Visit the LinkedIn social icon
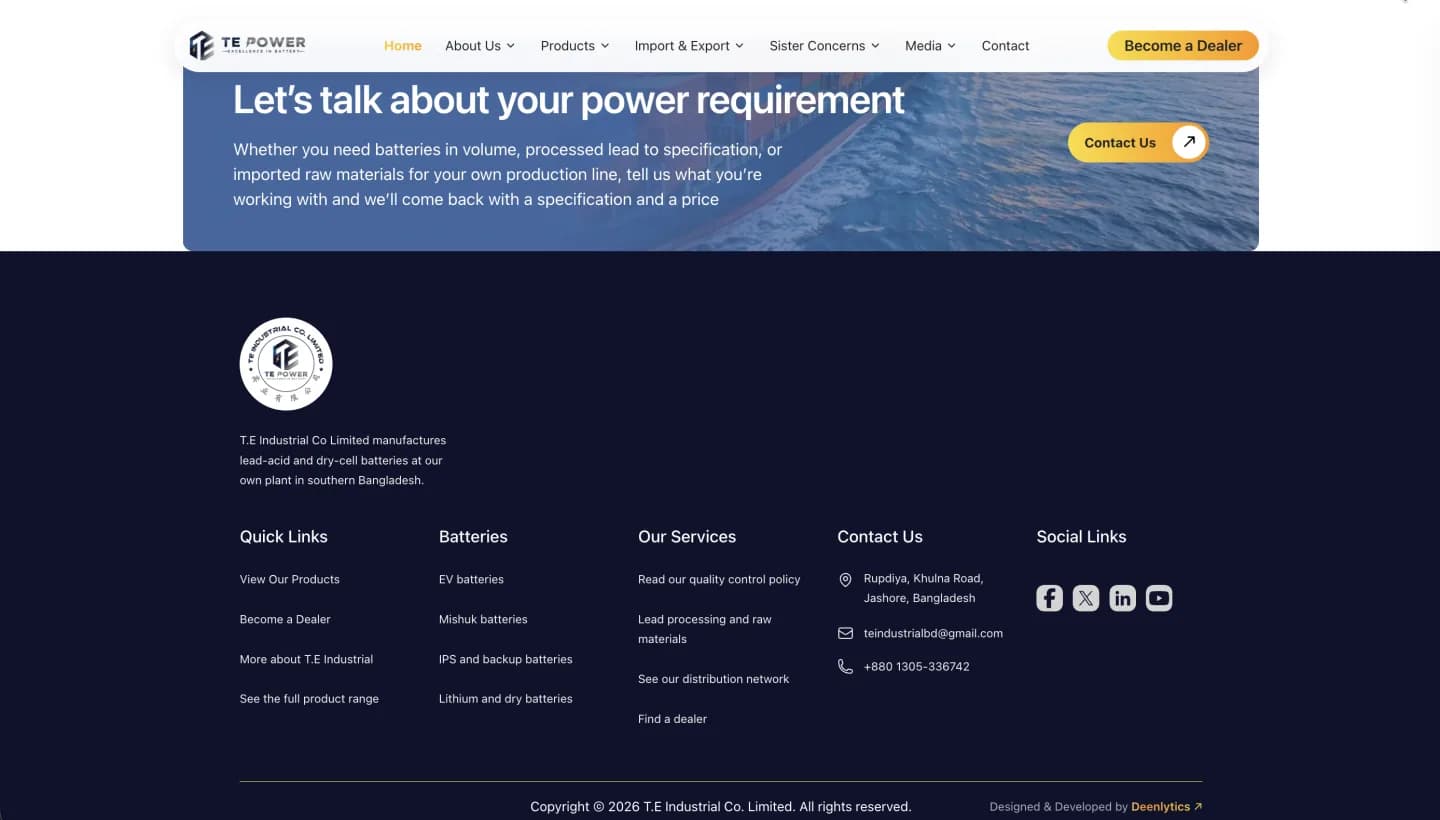 tap(1122, 598)
